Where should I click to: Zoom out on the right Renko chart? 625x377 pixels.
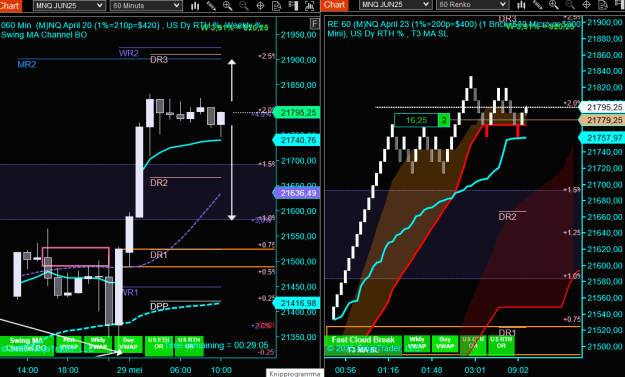click(x=570, y=5)
